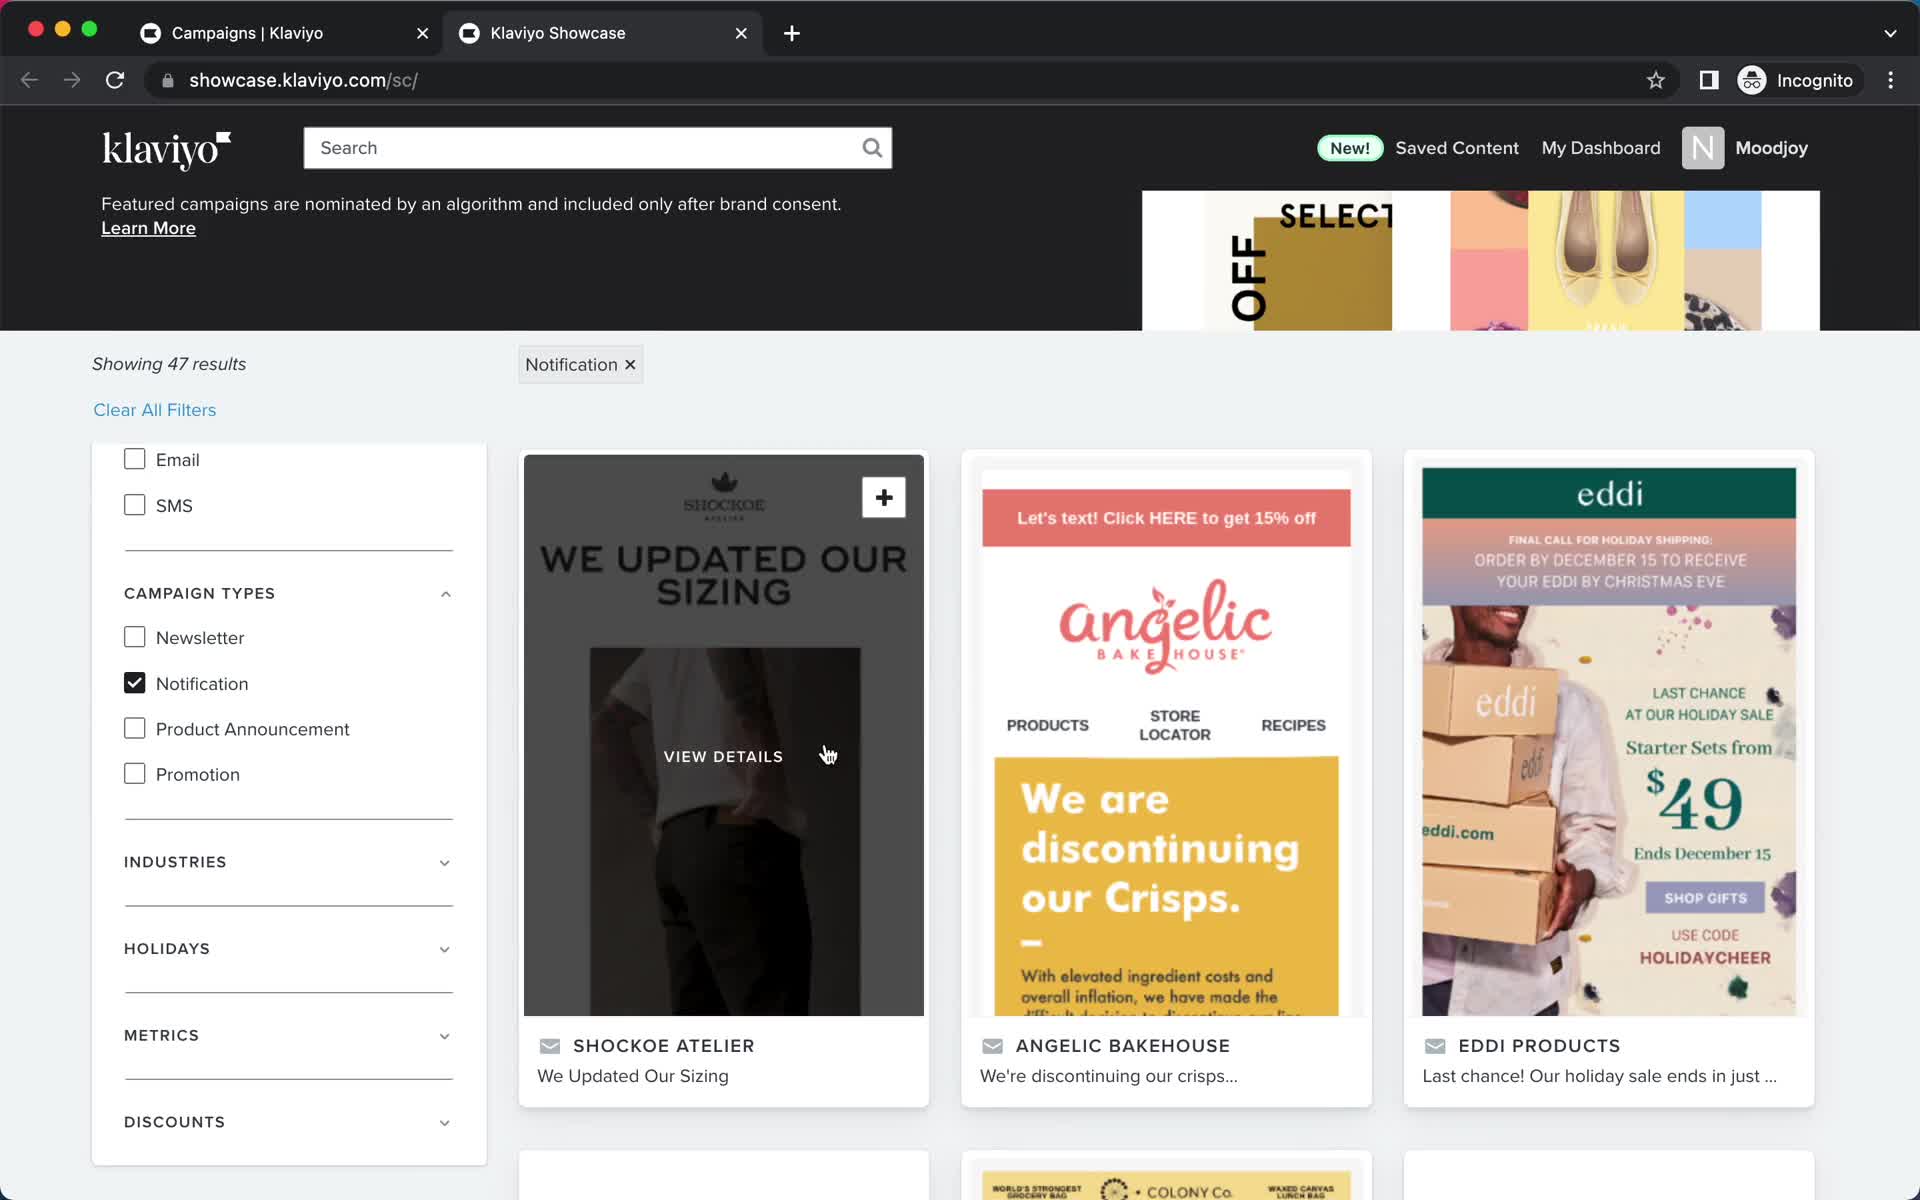Click View Details on Shockoe card
The image size is (1920, 1200).
723,757
